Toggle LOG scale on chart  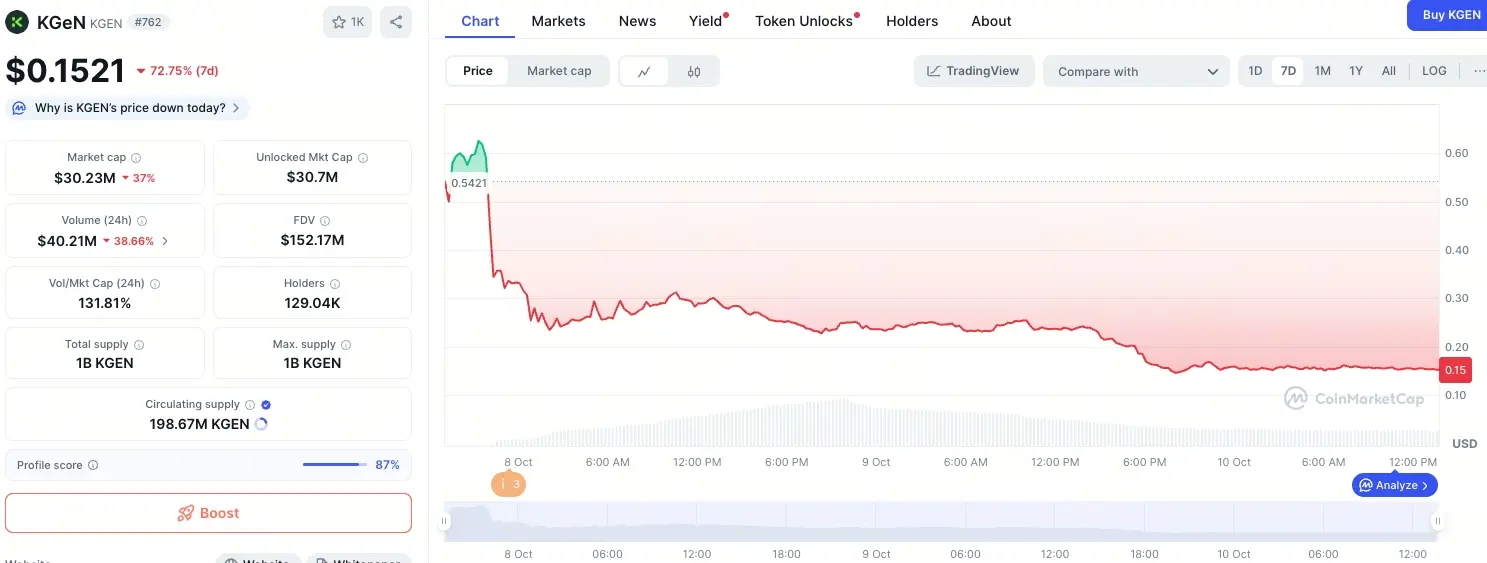pyautogui.click(x=1434, y=71)
